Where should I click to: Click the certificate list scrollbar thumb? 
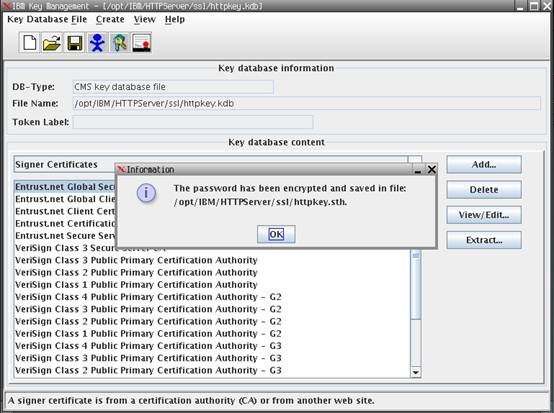416,285
